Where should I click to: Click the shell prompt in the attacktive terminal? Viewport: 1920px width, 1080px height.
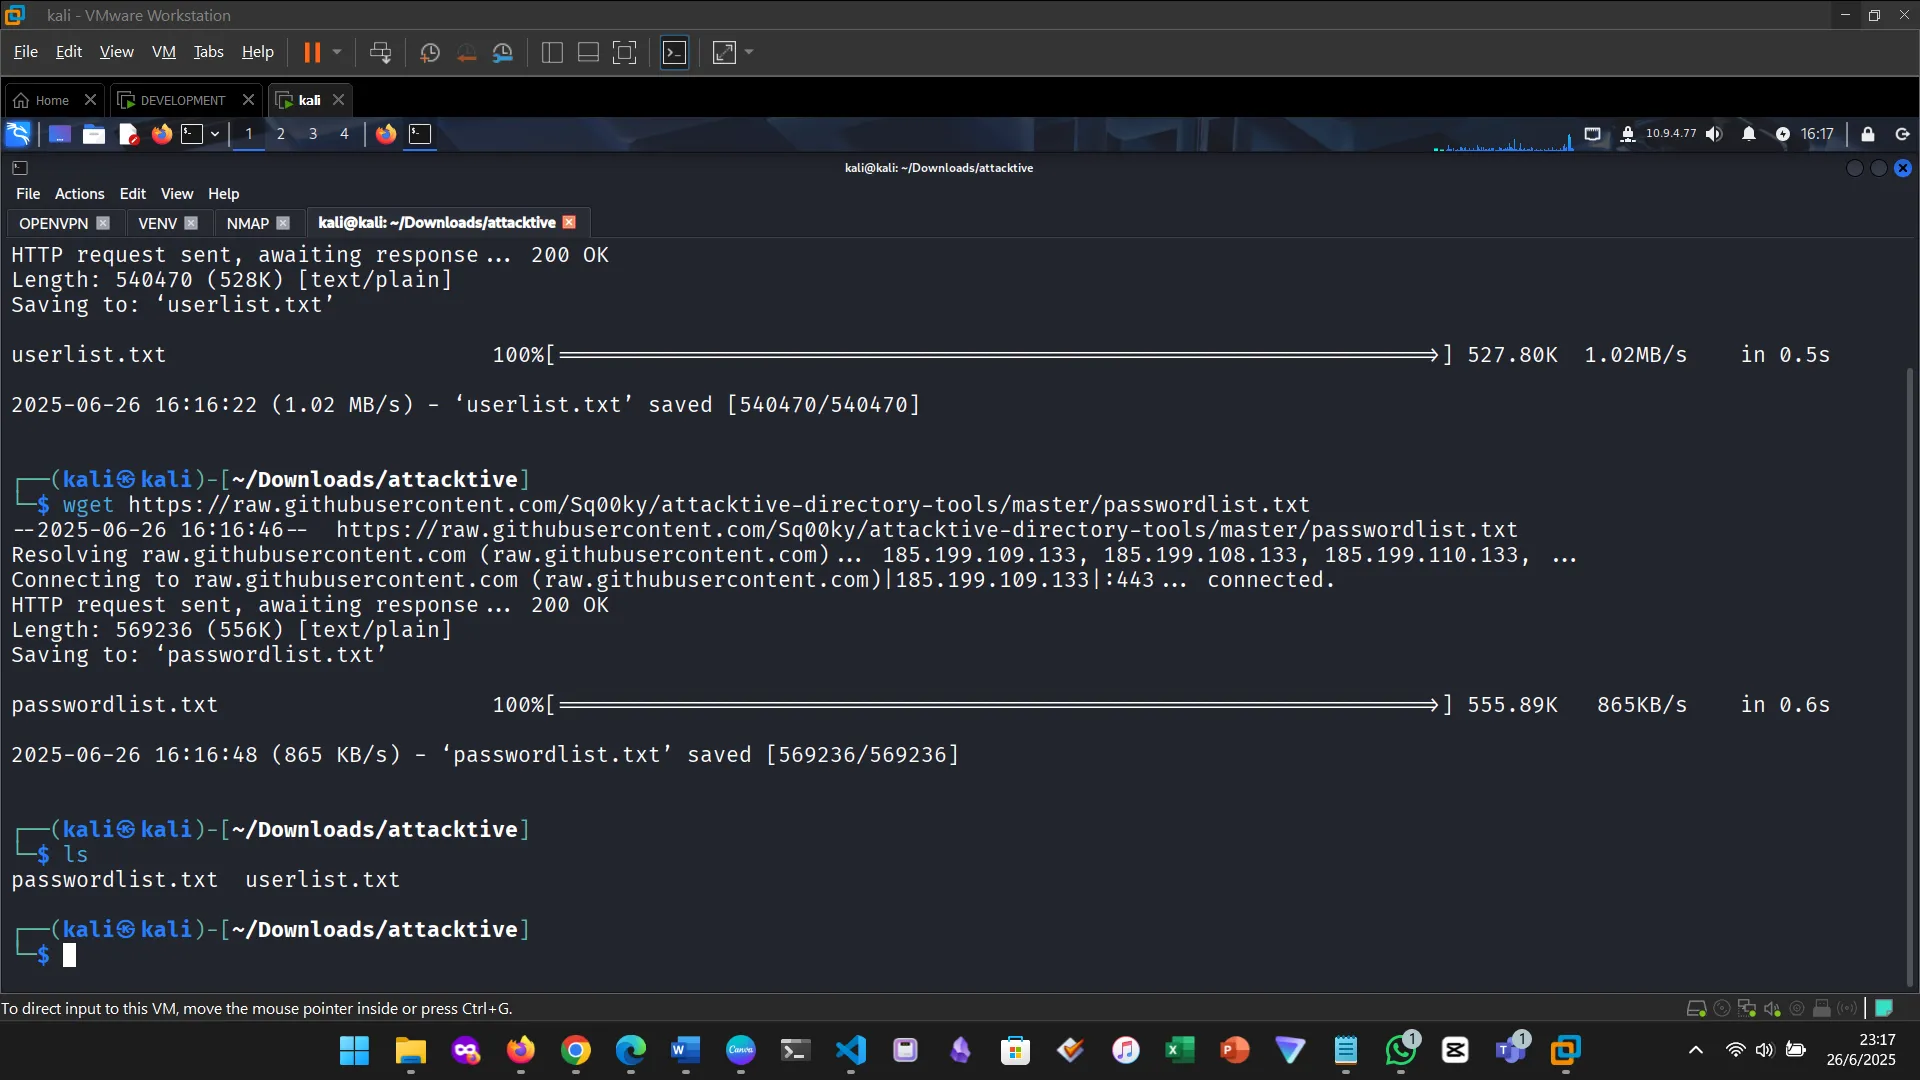70,955
